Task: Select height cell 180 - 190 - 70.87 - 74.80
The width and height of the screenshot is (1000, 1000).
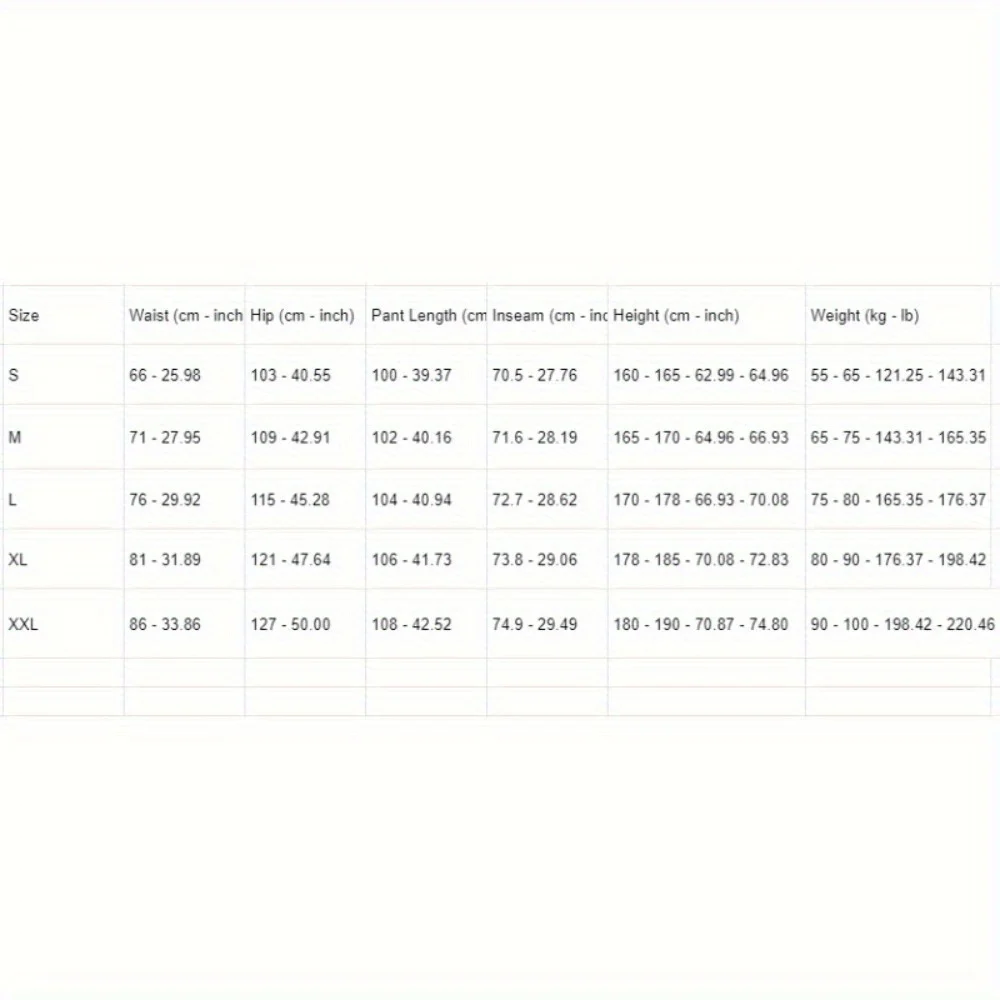Action: [x=706, y=624]
